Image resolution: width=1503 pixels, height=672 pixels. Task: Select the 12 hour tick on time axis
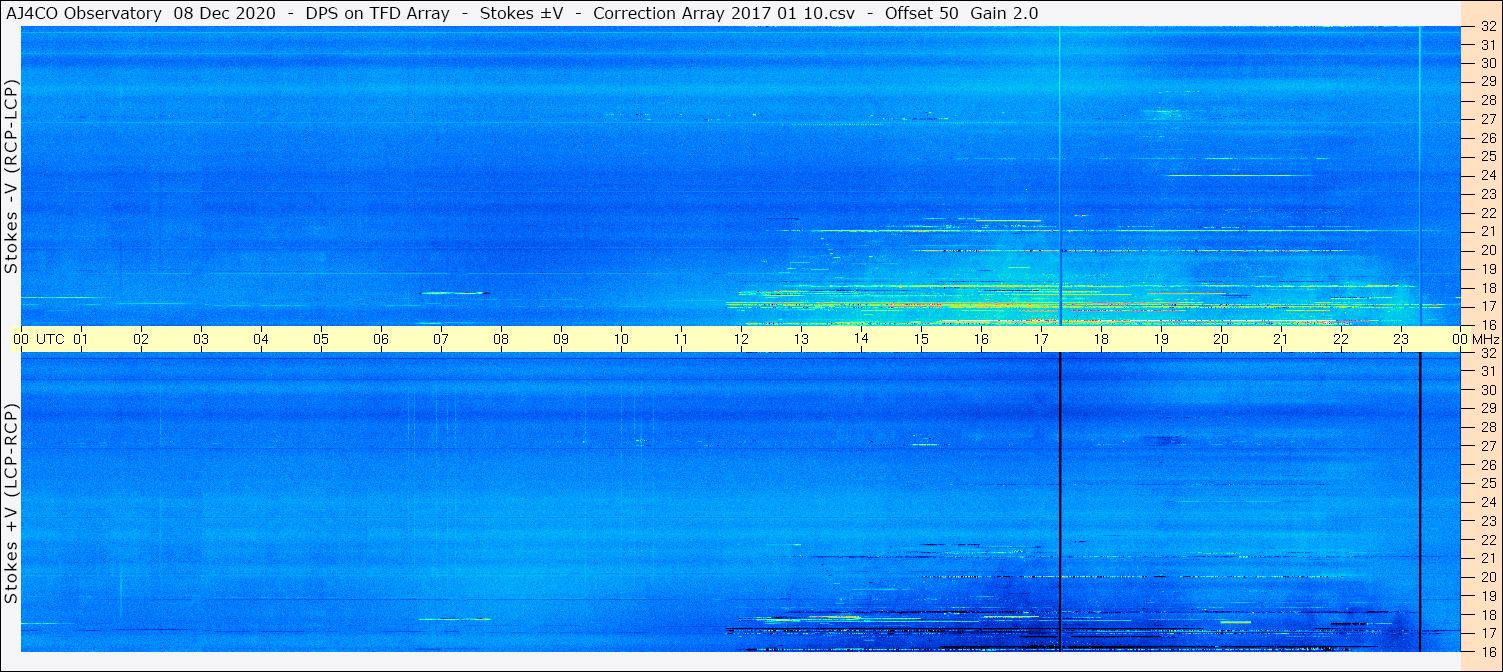[741, 339]
